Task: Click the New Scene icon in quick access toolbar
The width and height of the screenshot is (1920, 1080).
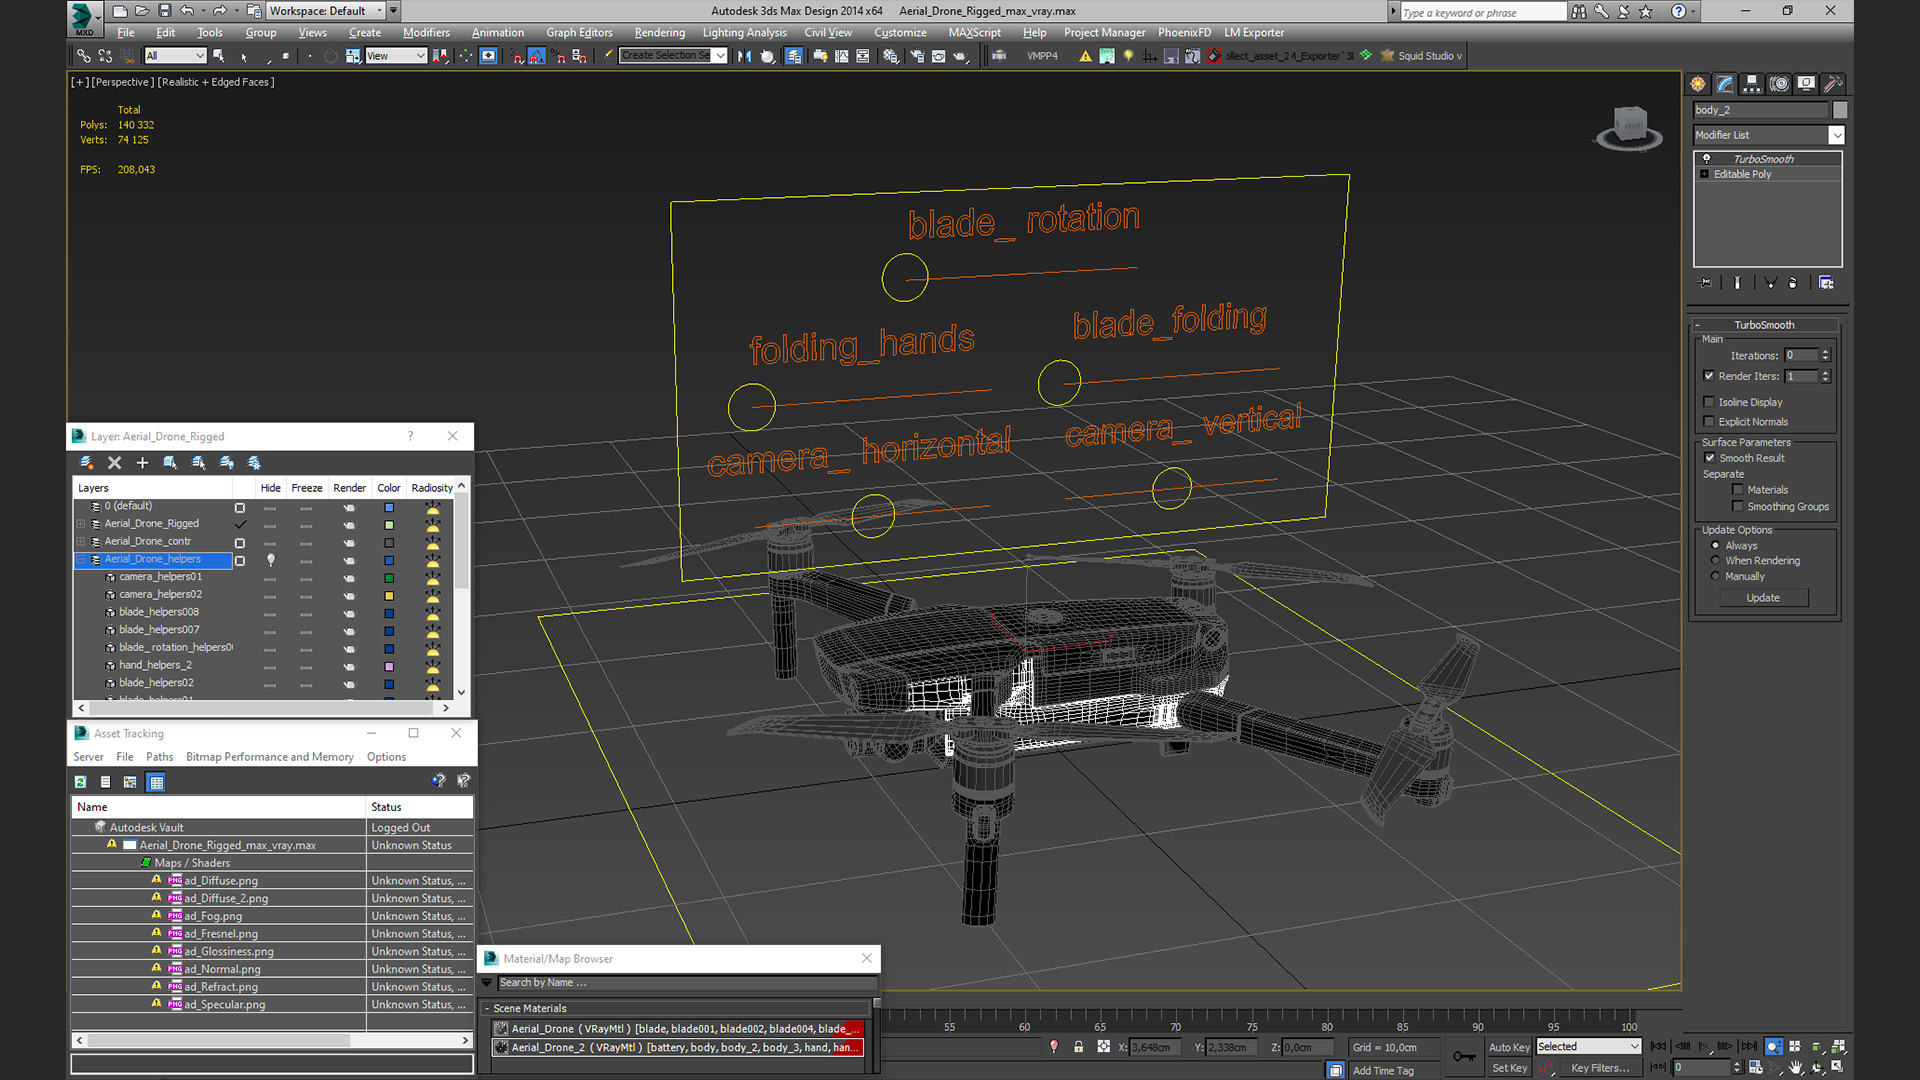Action: pos(120,11)
